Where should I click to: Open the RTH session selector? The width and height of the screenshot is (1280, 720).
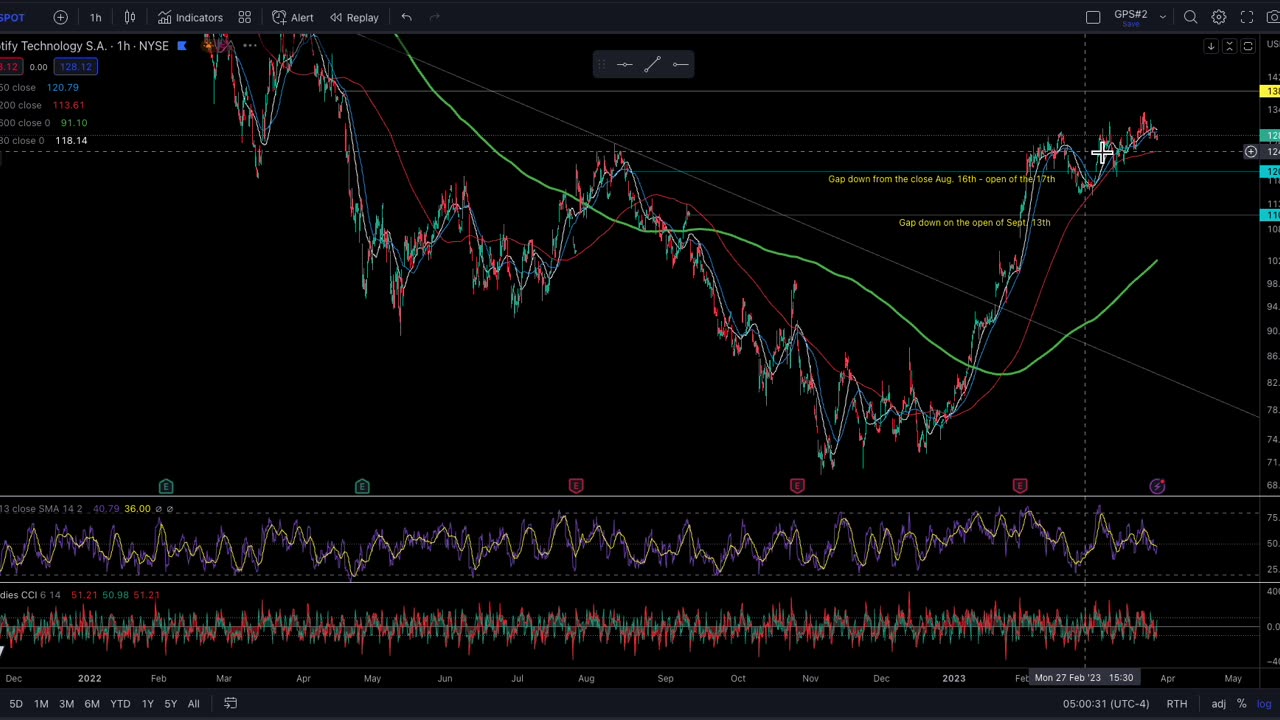pos(1177,704)
